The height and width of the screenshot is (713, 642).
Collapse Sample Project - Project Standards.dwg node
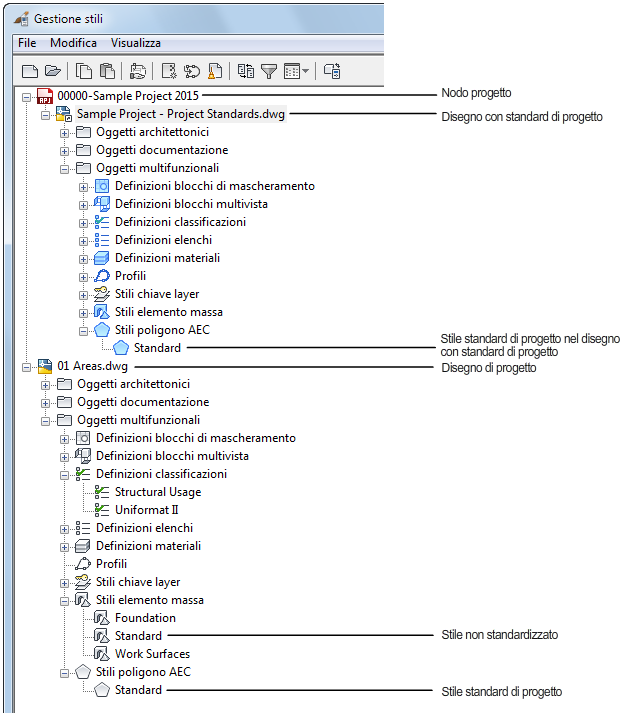click(45, 115)
